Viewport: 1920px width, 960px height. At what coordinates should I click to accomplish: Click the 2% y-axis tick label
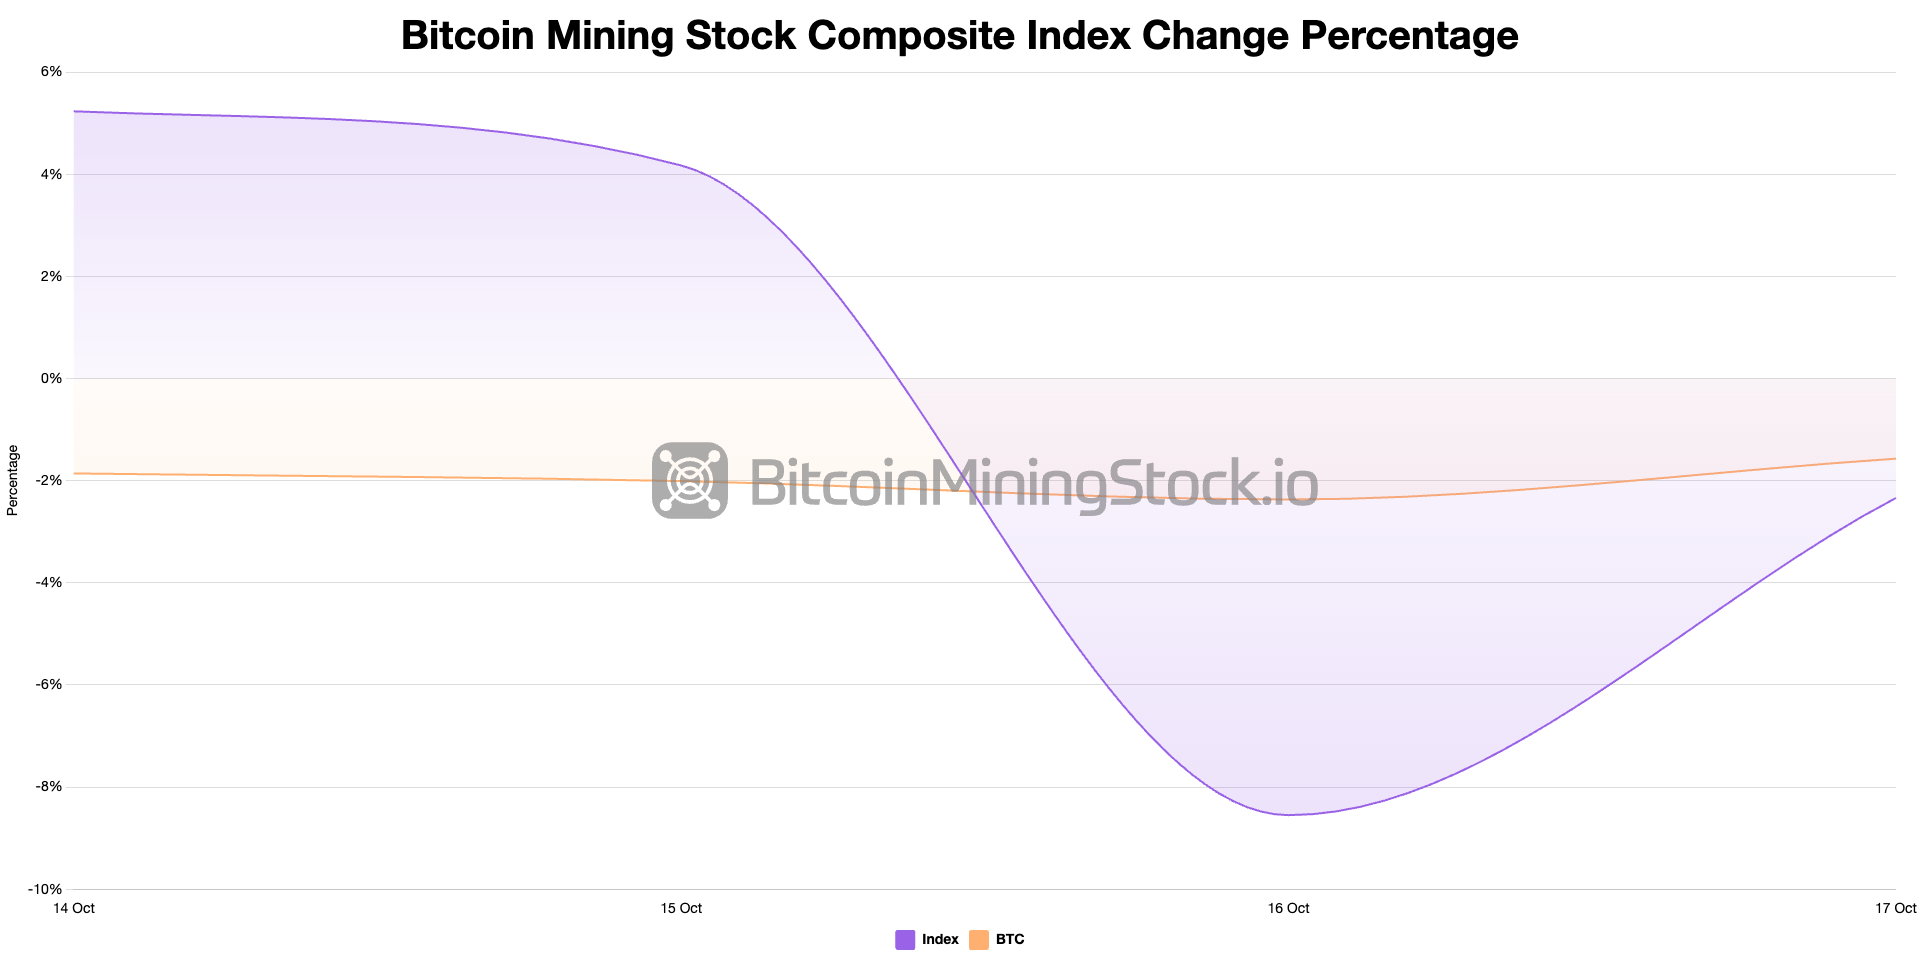click(51, 276)
